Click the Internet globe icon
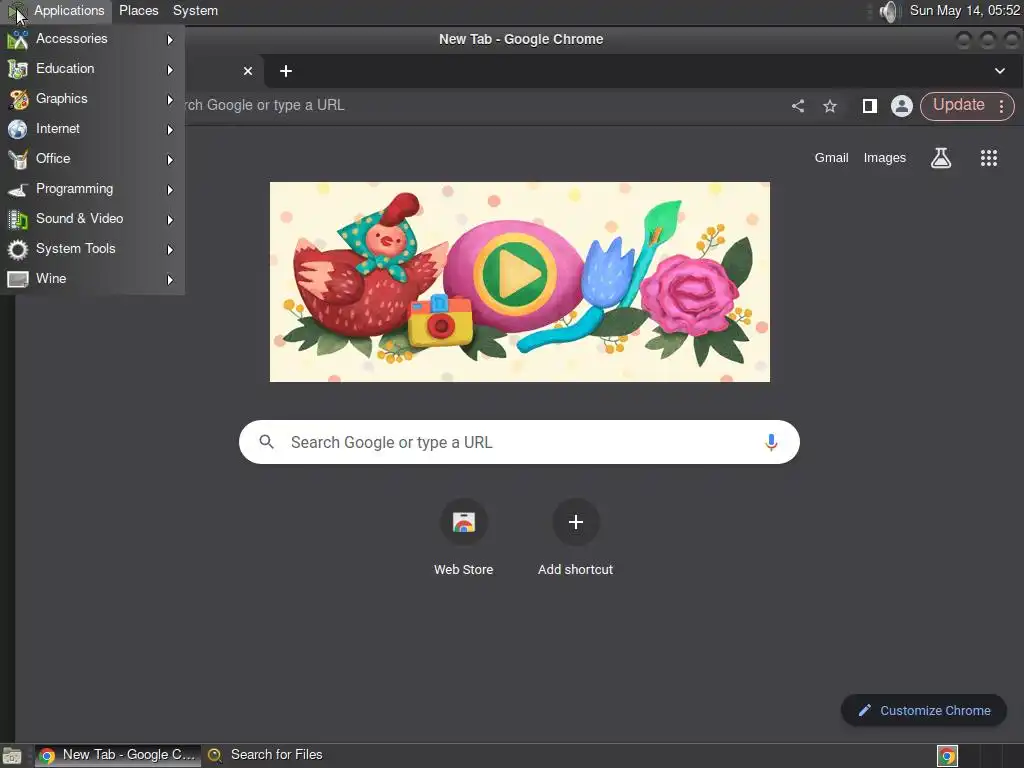This screenshot has width=1024, height=768. pyautogui.click(x=18, y=129)
